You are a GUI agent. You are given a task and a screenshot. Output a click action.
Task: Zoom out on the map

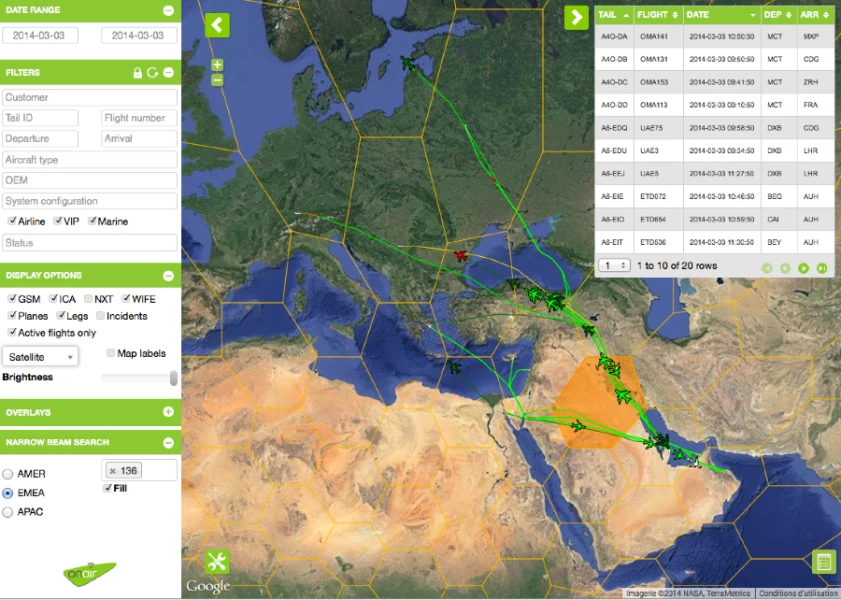click(x=217, y=79)
